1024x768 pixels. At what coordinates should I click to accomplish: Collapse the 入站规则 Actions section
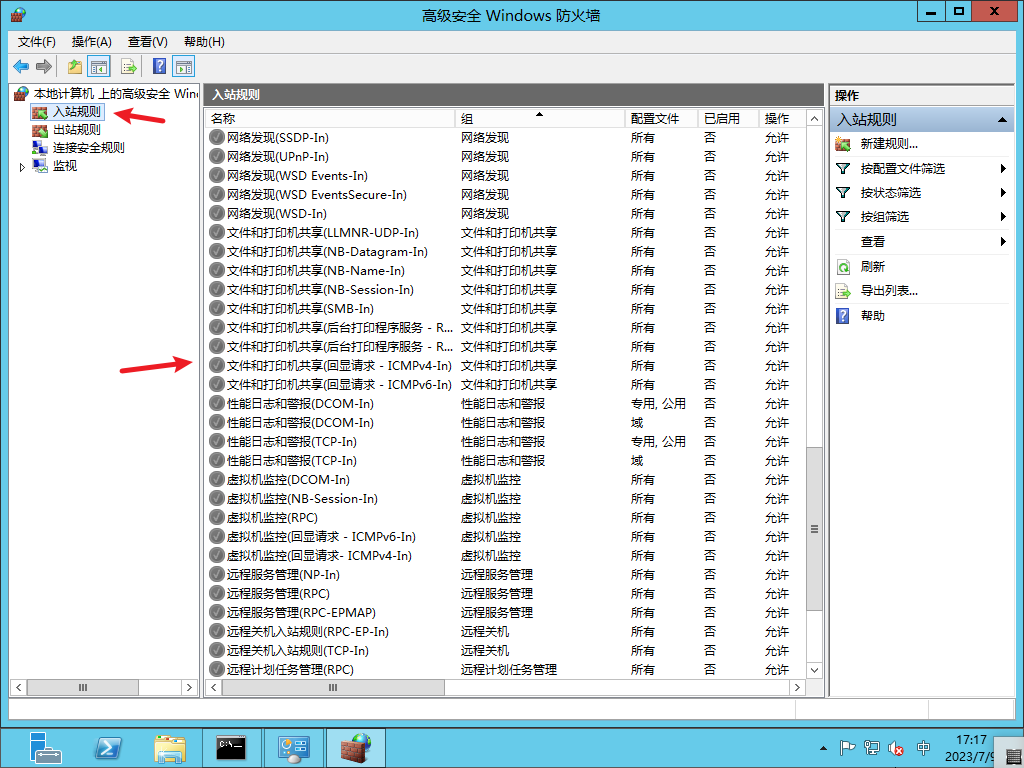(1003, 119)
